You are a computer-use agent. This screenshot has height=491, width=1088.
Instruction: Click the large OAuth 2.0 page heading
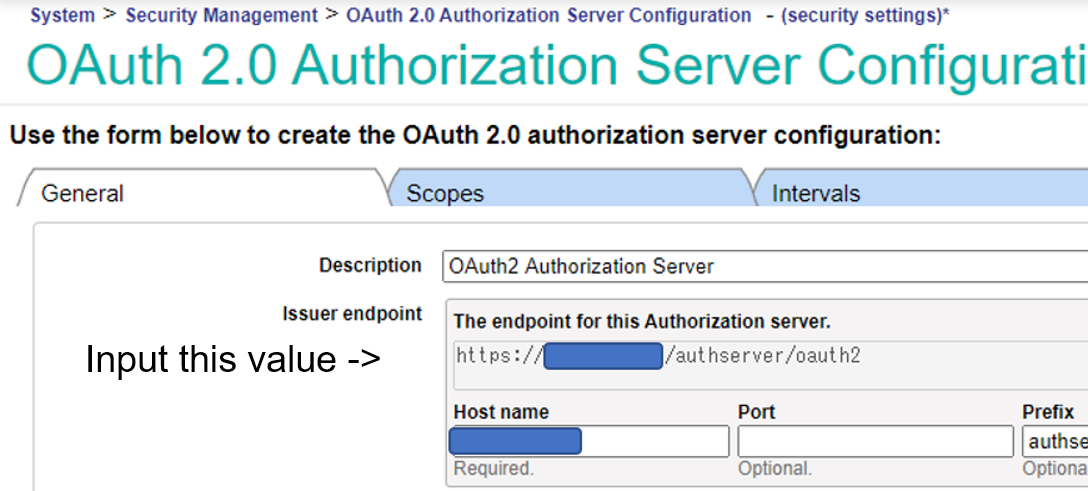tap(556, 65)
